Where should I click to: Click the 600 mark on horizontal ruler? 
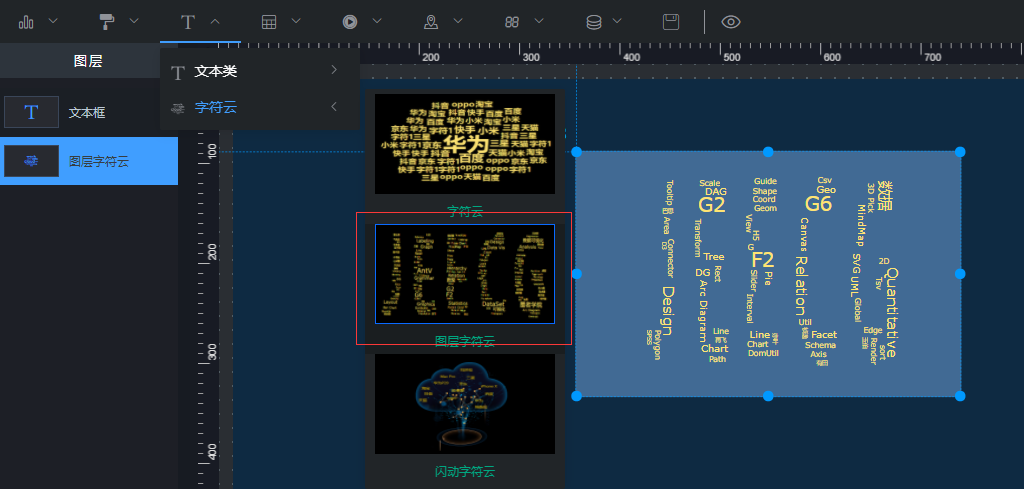832,57
